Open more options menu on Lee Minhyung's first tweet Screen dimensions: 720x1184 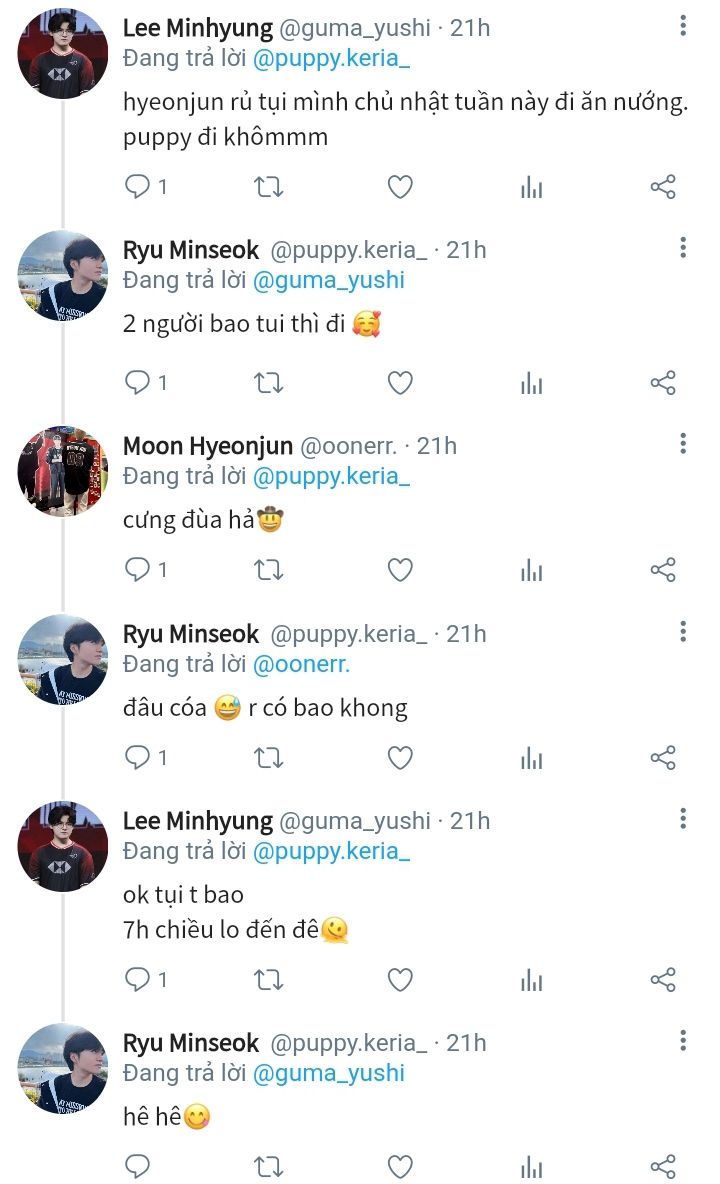(683, 25)
